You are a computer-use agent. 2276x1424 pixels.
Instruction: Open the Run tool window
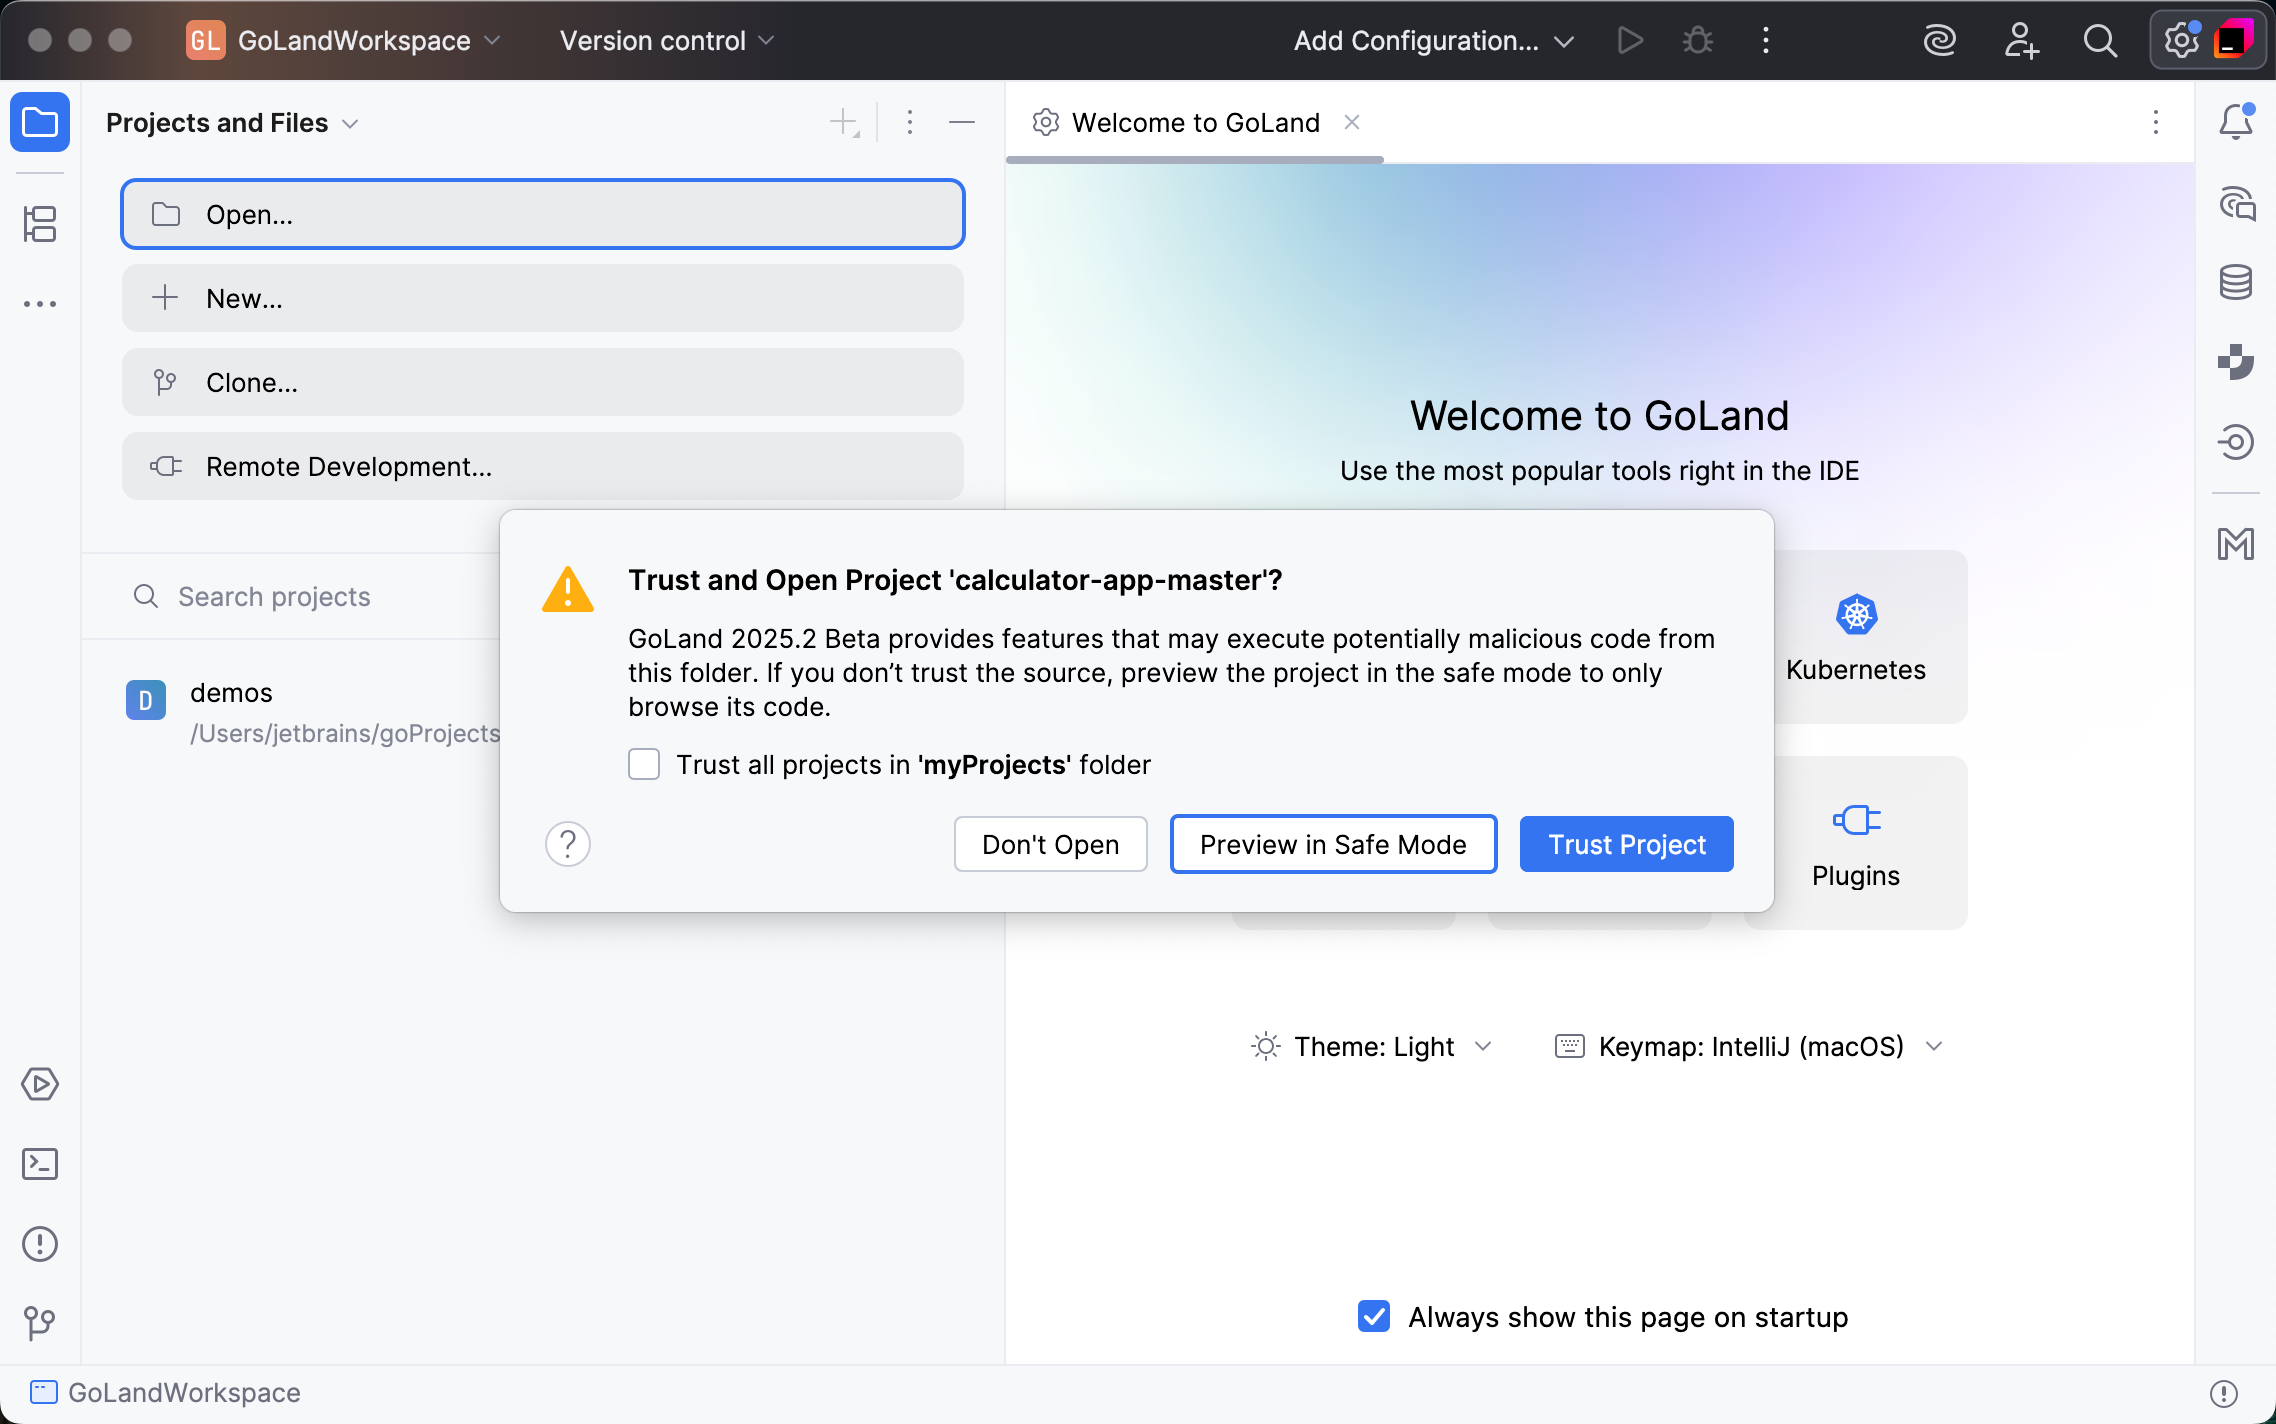[40, 1083]
